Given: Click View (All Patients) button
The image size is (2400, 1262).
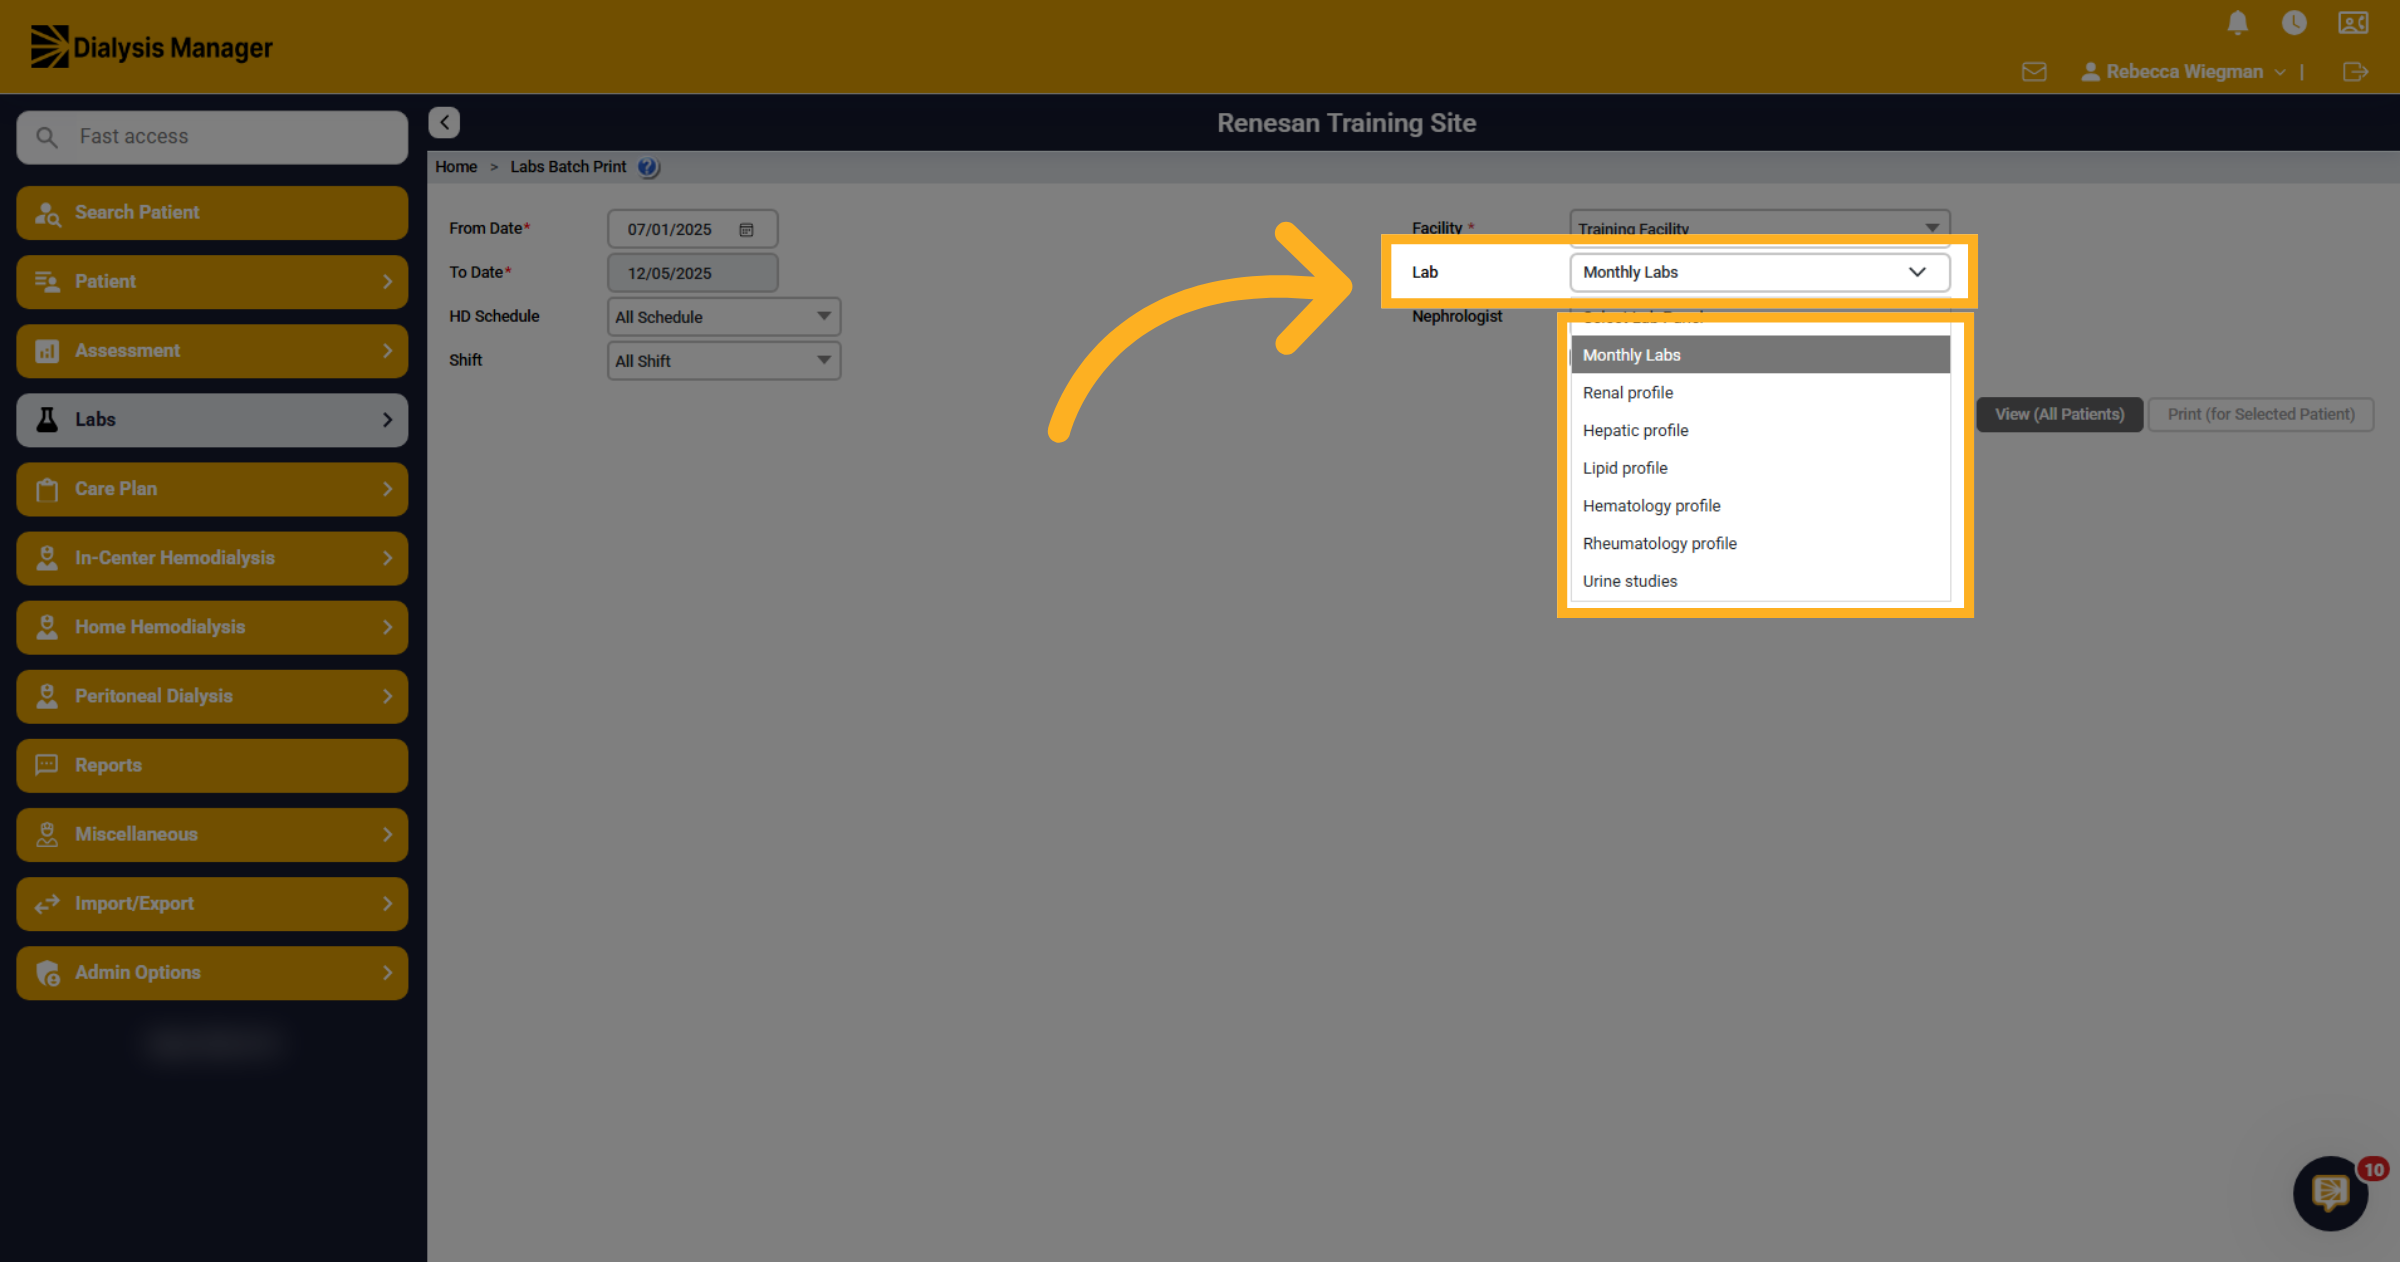Looking at the screenshot, I should [2059, 414].
